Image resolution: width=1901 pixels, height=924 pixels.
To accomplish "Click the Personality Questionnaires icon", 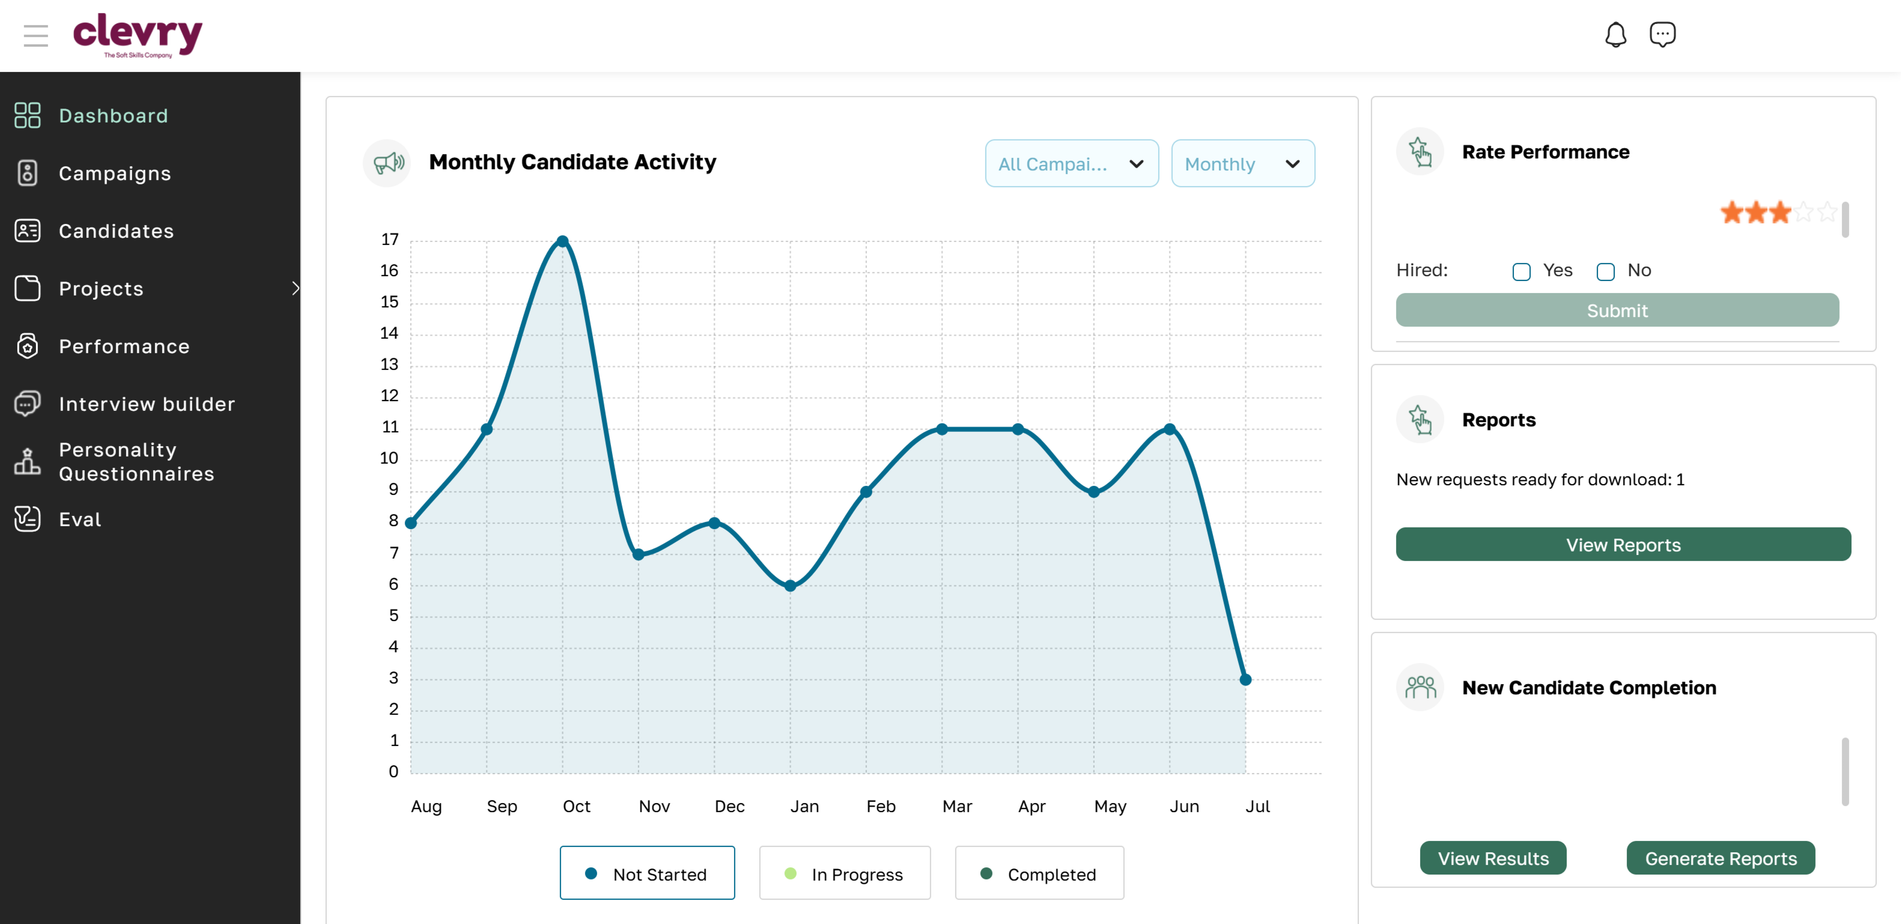I will coord(28,461).
